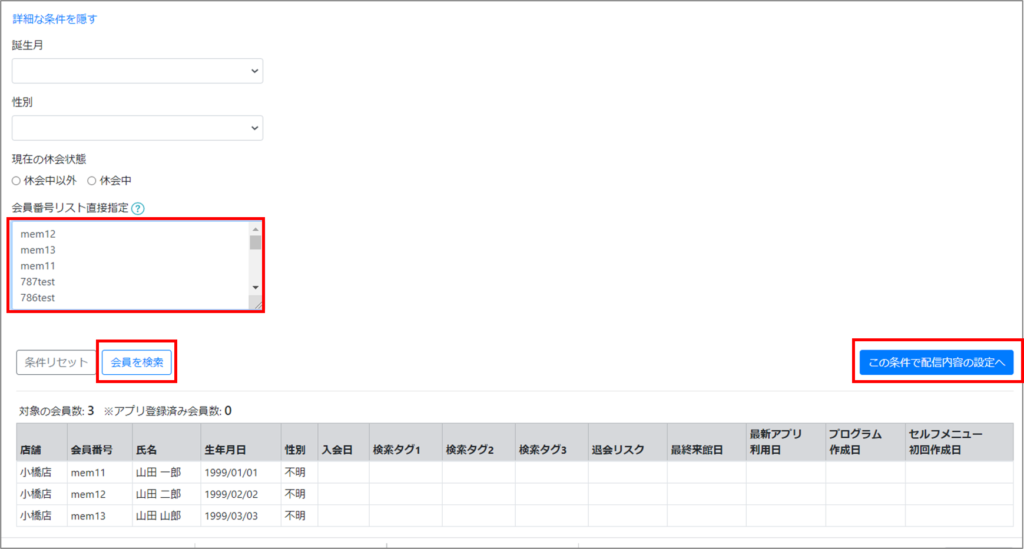Click the name 山田 山郎
Screen dimensions: 1024x549
pos(158,516)
